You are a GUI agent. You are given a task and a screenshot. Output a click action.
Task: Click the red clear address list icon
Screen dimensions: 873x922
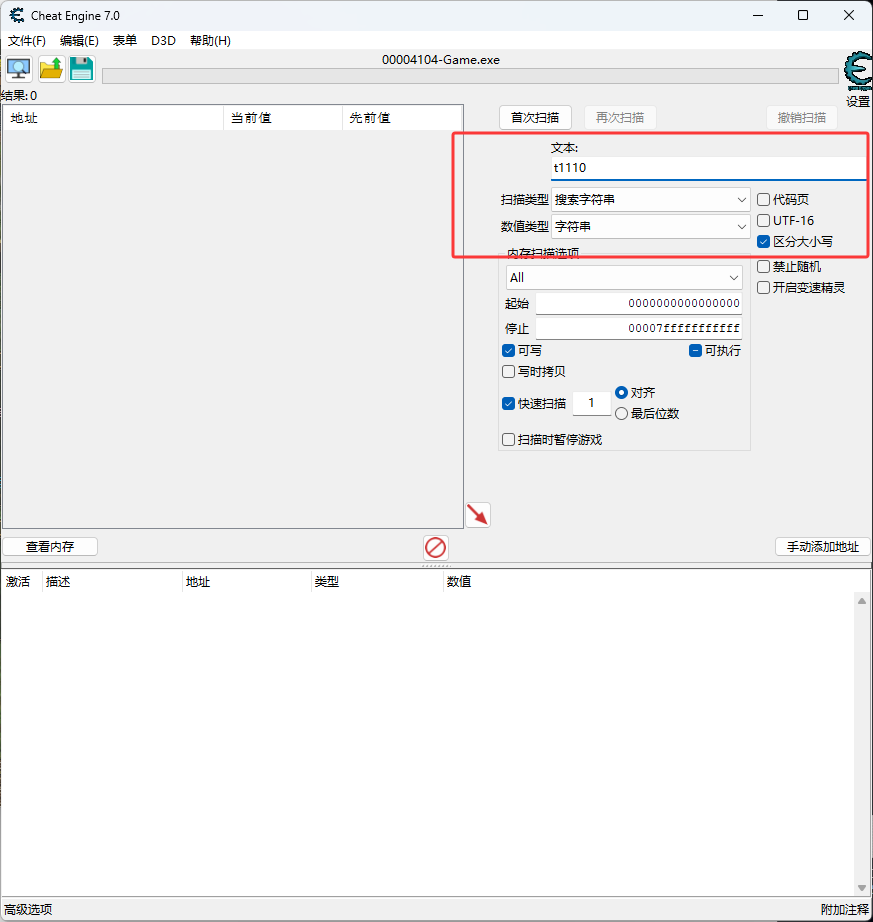coord(436,547)
